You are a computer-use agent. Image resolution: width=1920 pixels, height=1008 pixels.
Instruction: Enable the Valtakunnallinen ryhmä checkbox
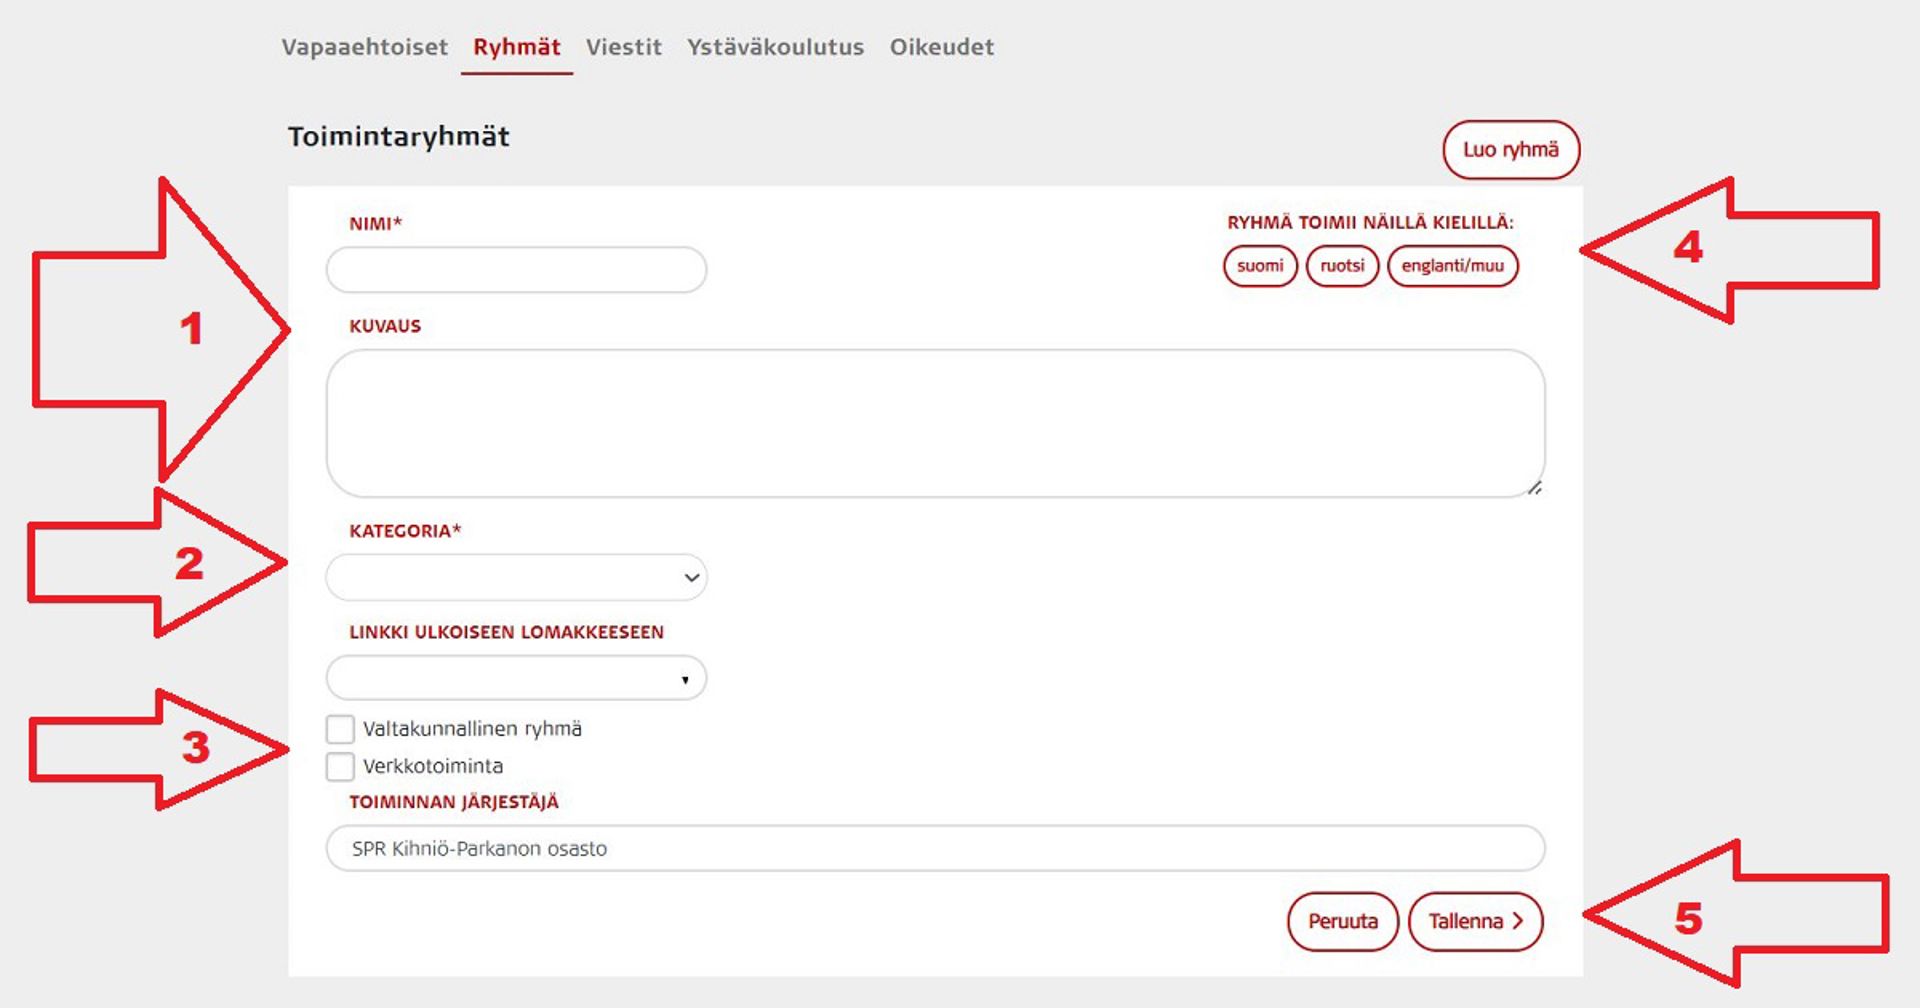[x=340, y=729]
